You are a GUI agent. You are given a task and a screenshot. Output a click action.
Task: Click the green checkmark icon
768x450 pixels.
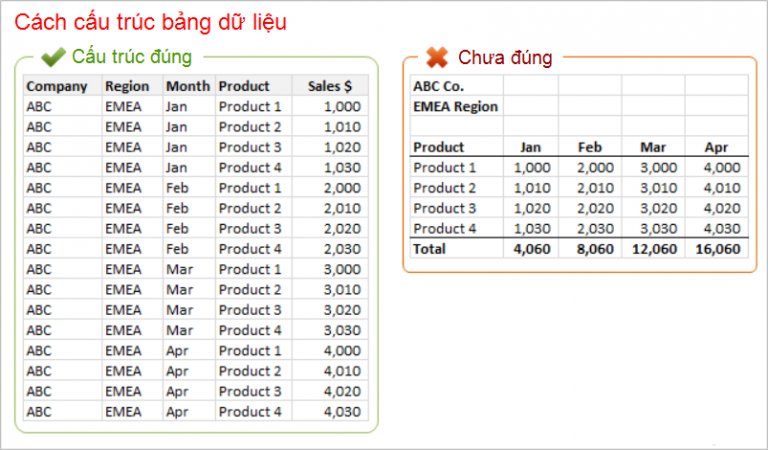pos(53,57)
